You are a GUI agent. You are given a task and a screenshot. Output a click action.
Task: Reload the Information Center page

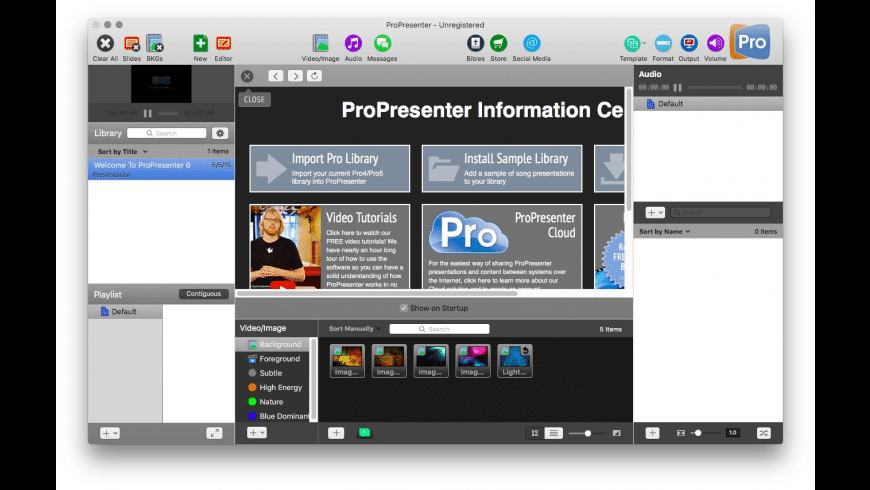[x=315, y=76]
